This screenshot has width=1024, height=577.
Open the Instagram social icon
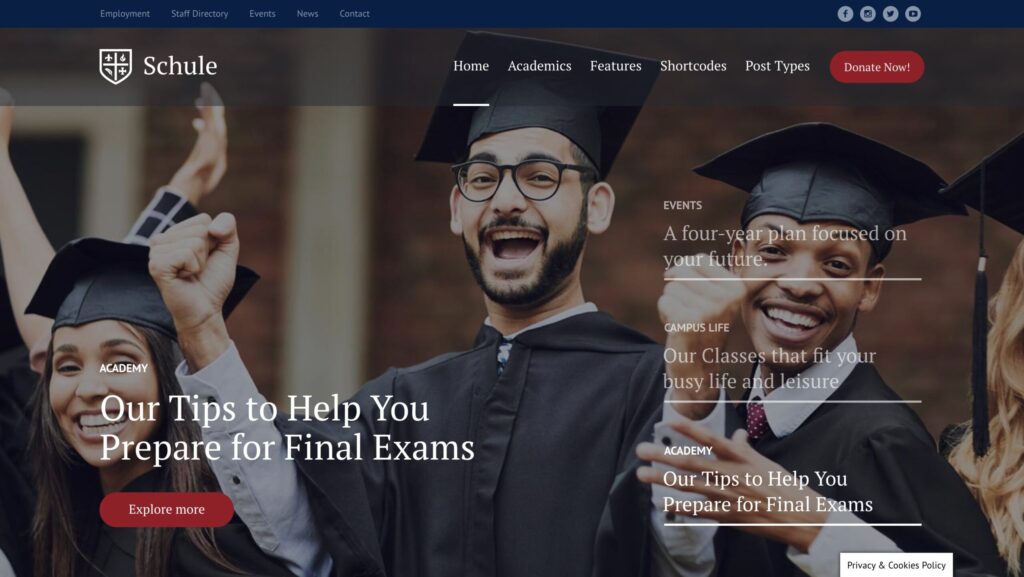868,14
